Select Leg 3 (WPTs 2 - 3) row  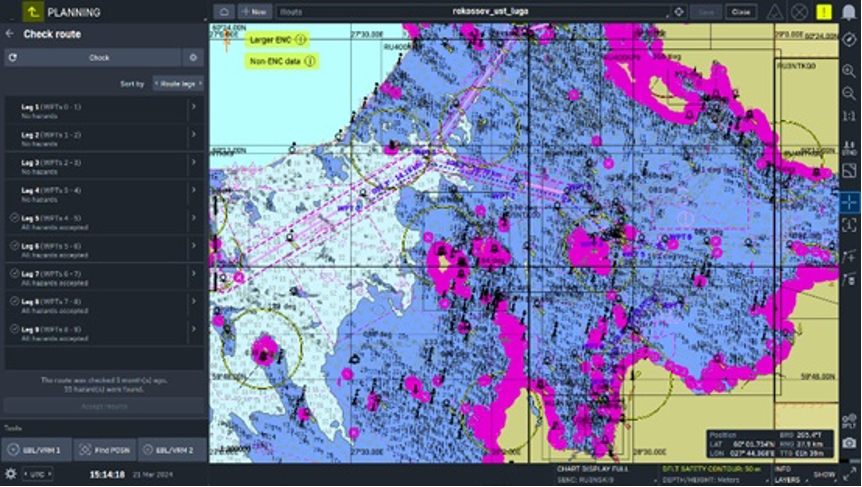tap(104, 166)
